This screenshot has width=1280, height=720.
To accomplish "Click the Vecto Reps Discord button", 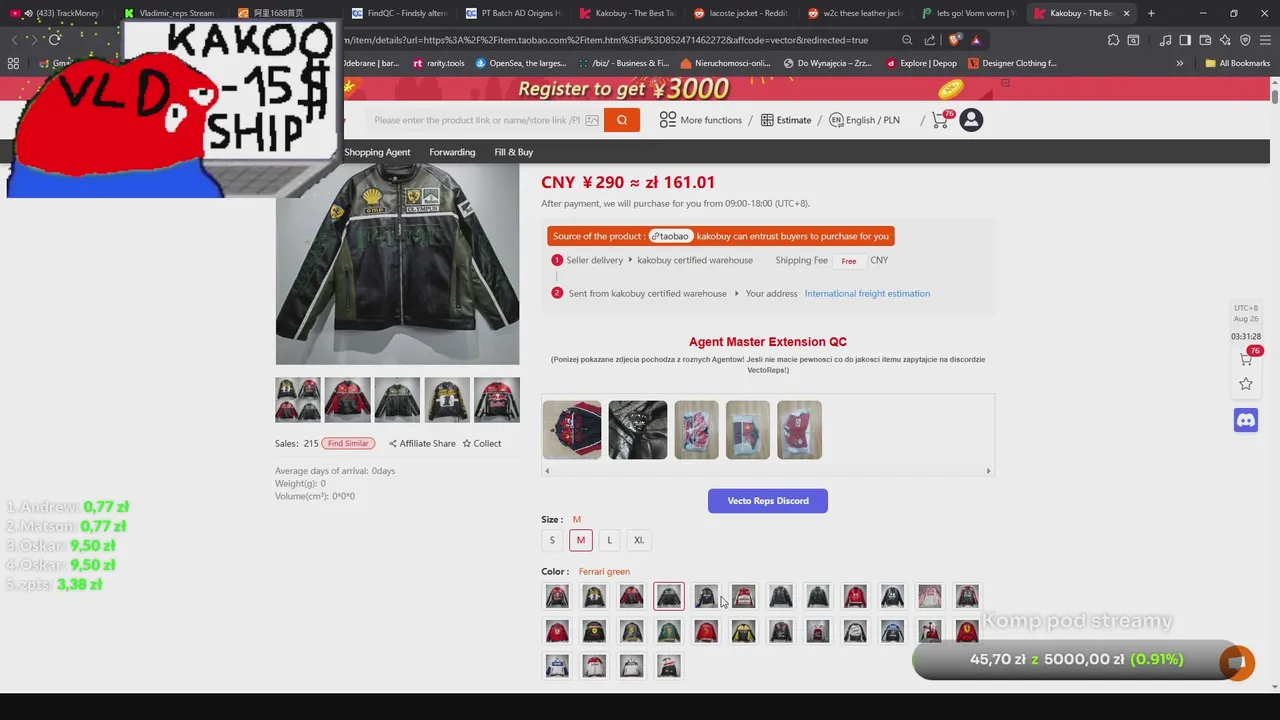I will tap(768, 500).
